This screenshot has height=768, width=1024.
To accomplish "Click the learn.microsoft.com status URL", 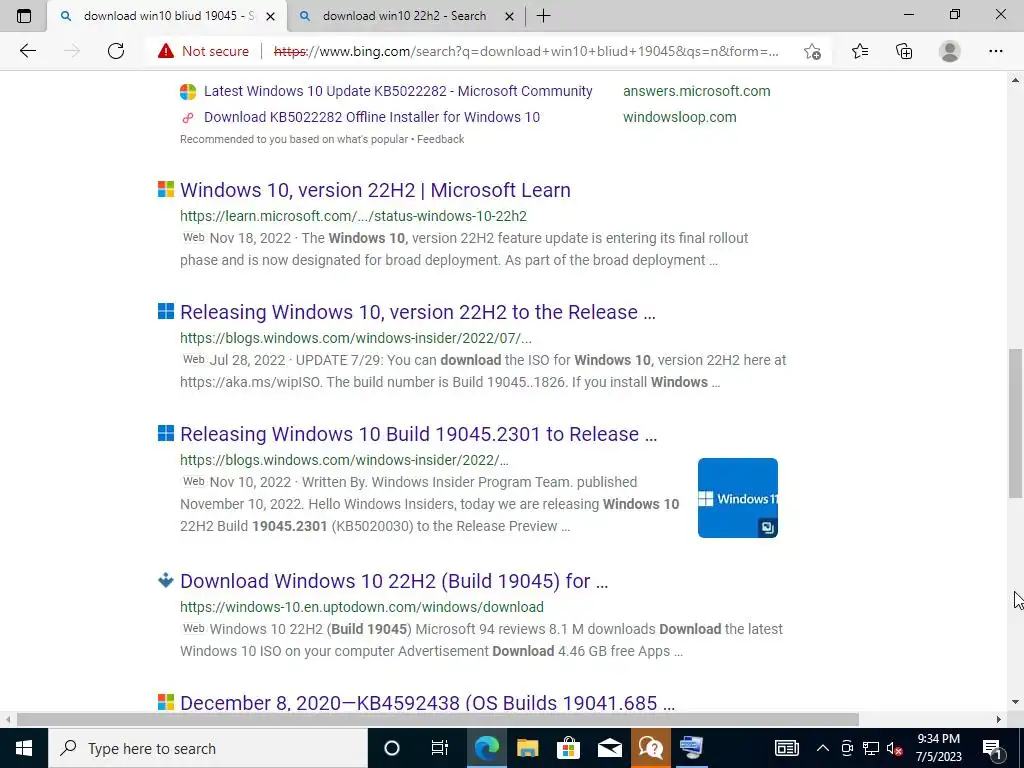I will 353,216.
